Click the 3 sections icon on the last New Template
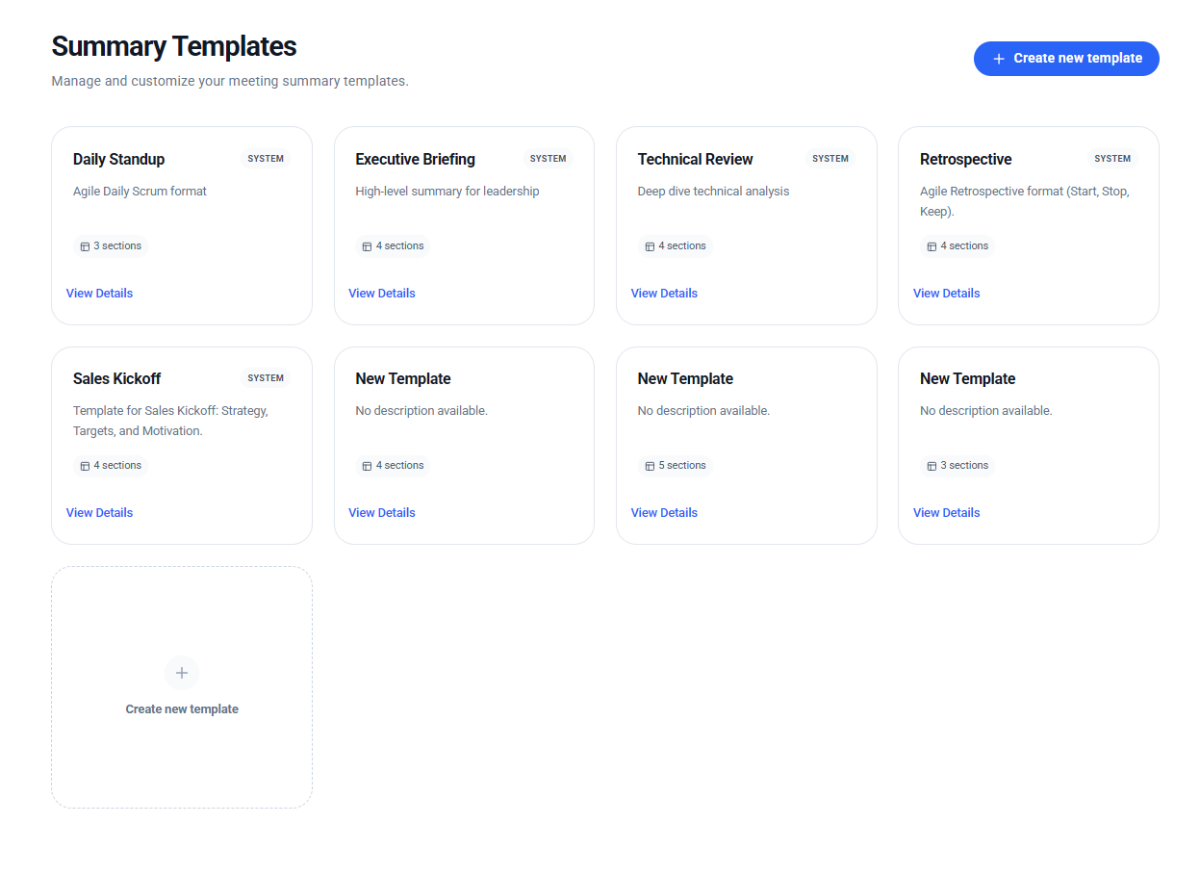Image resolution: width=1200 pixels, height=875 pixels. 931,465
